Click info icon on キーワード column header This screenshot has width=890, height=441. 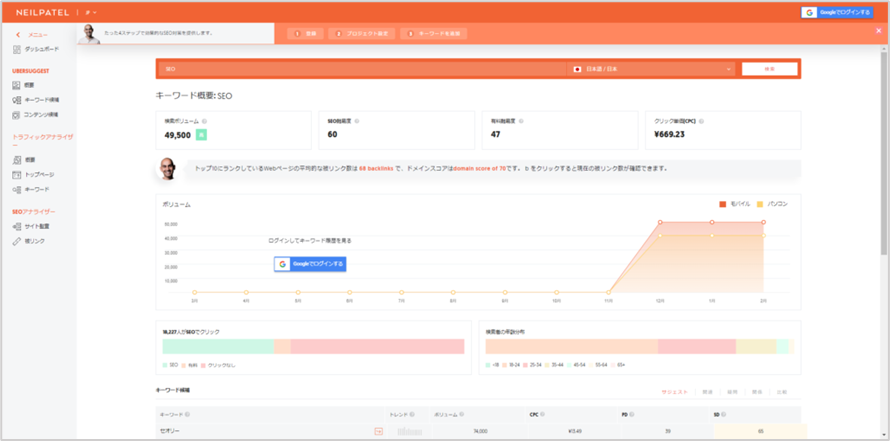click(187, 414)
